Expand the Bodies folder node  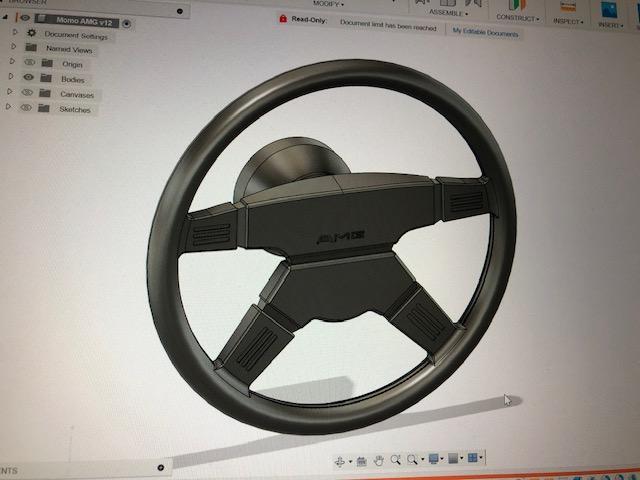click(x=11, y=76)
